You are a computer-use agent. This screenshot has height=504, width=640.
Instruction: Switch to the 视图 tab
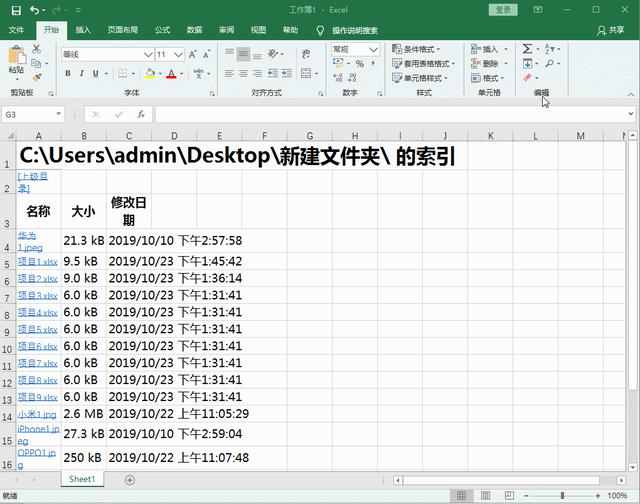(258, 30)
